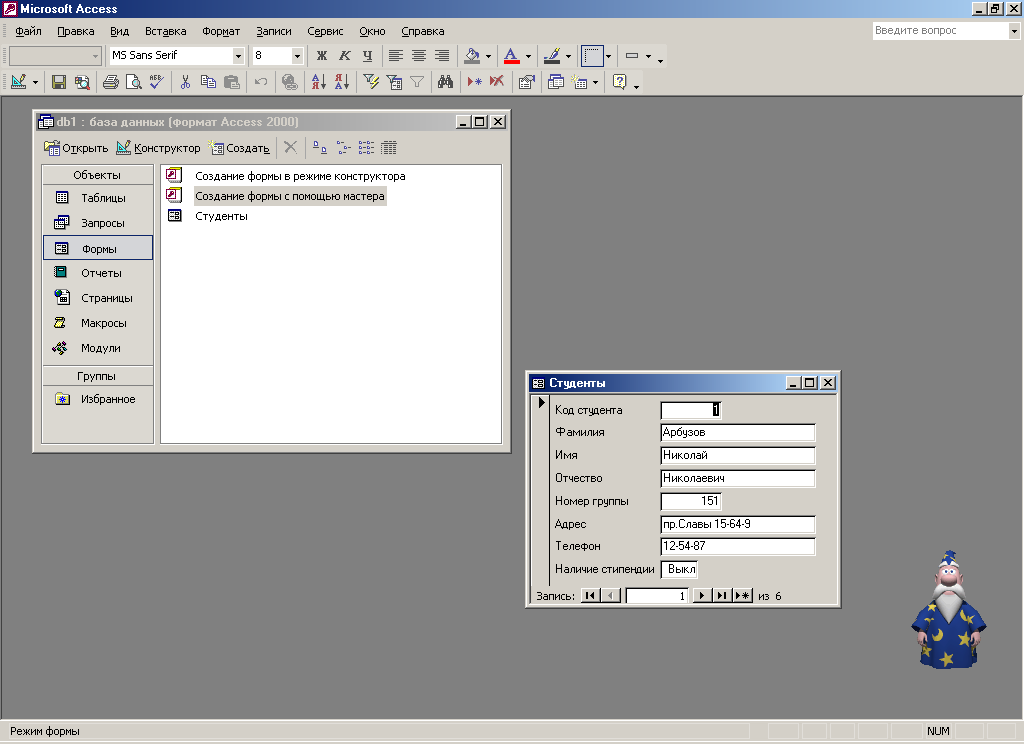Screen dimensions: 1024x744
Task: Click the Введите вопрос help box
Action: [x=940, y=31]
